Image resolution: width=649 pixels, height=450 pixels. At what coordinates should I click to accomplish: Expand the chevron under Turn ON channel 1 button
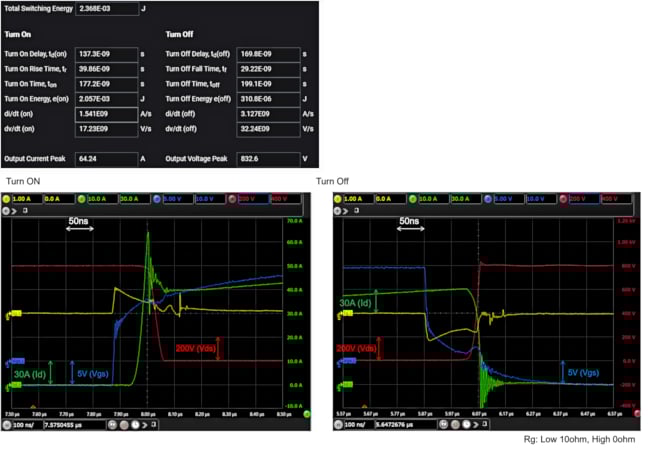(14, 211)
